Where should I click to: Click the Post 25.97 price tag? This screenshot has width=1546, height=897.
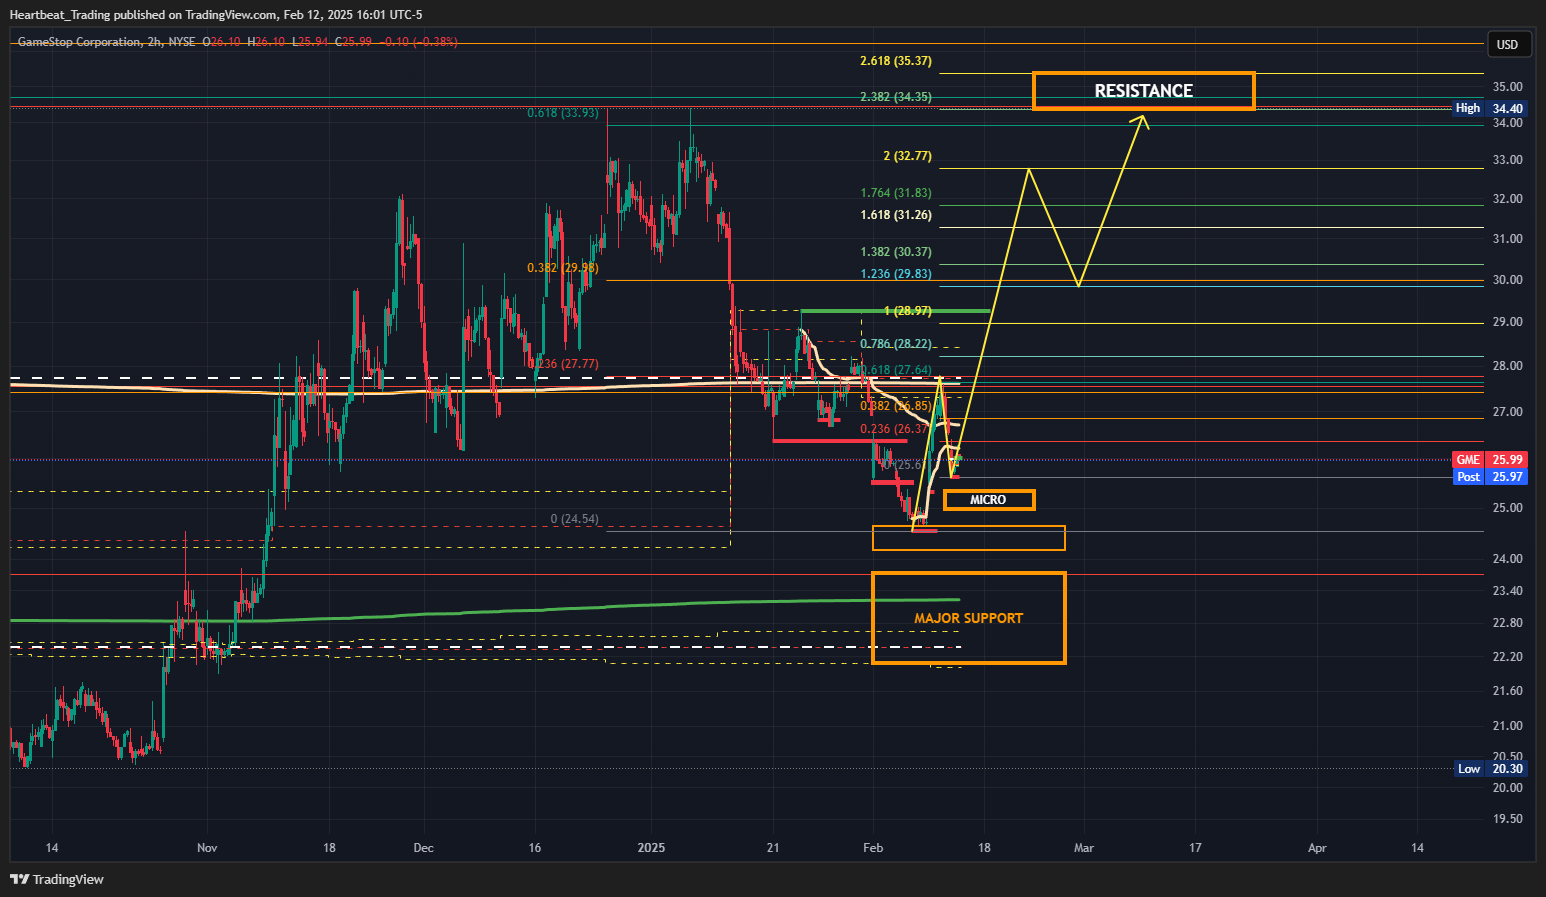tap(1489, 477)
